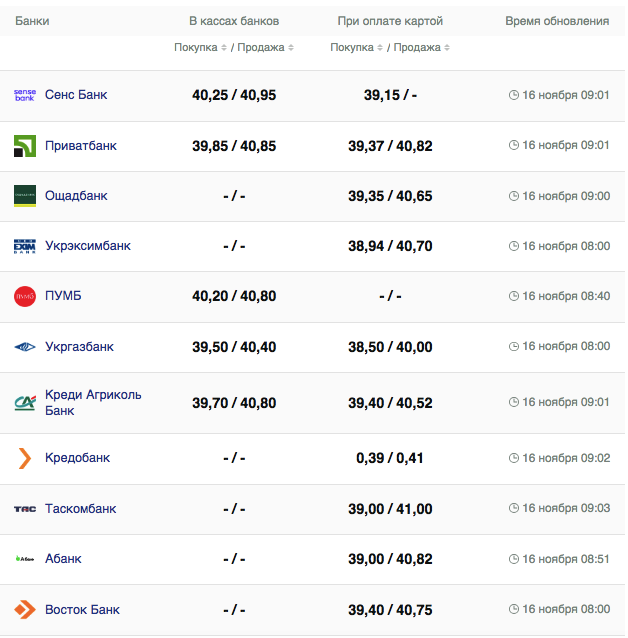Click the Vostok Bank orange logo
This screenshot has height=638, width=628.
pos(25,609)
